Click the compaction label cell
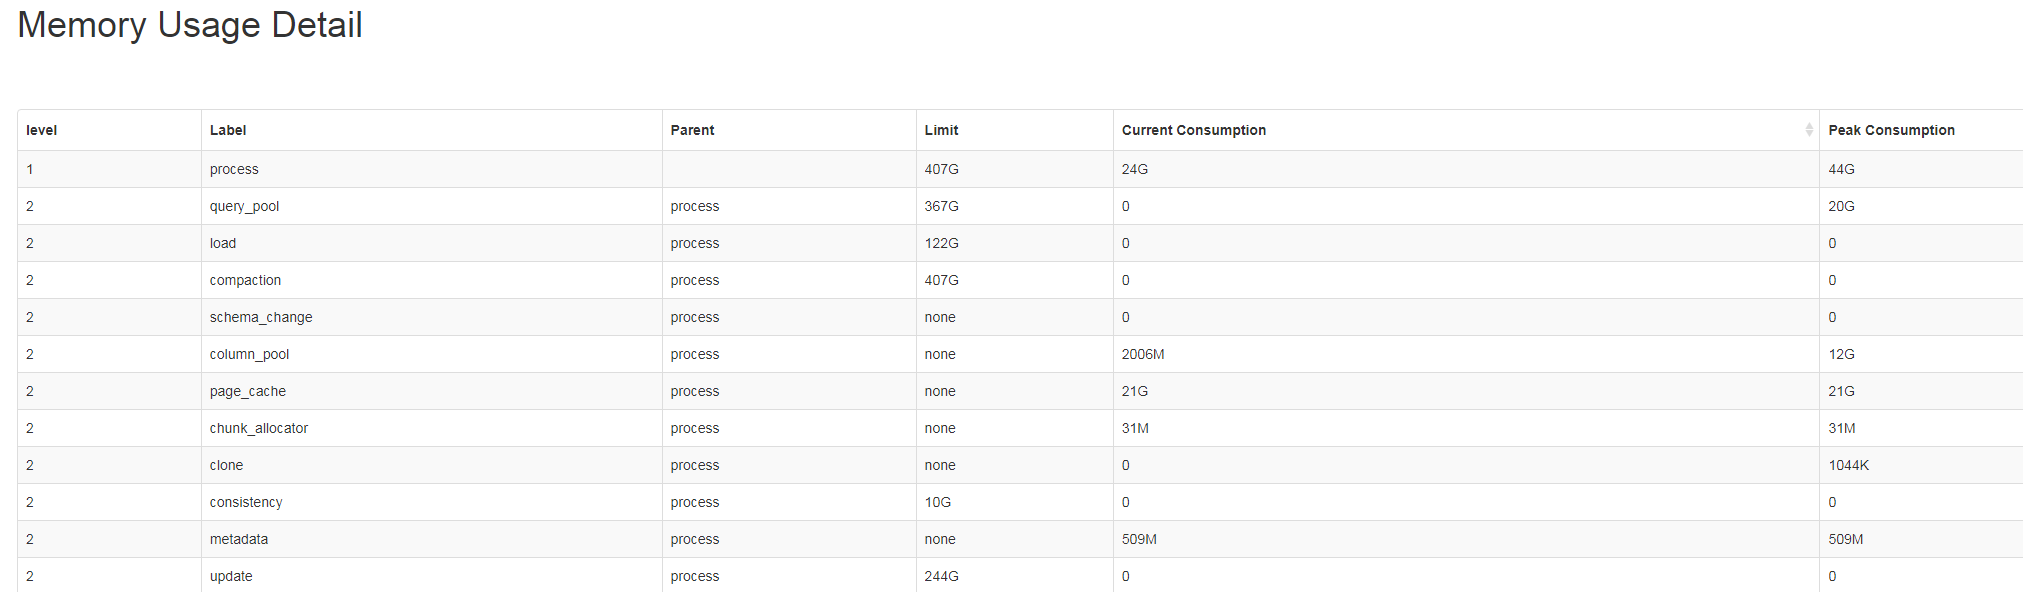The image size is (2023, 592). pos(245,280)
